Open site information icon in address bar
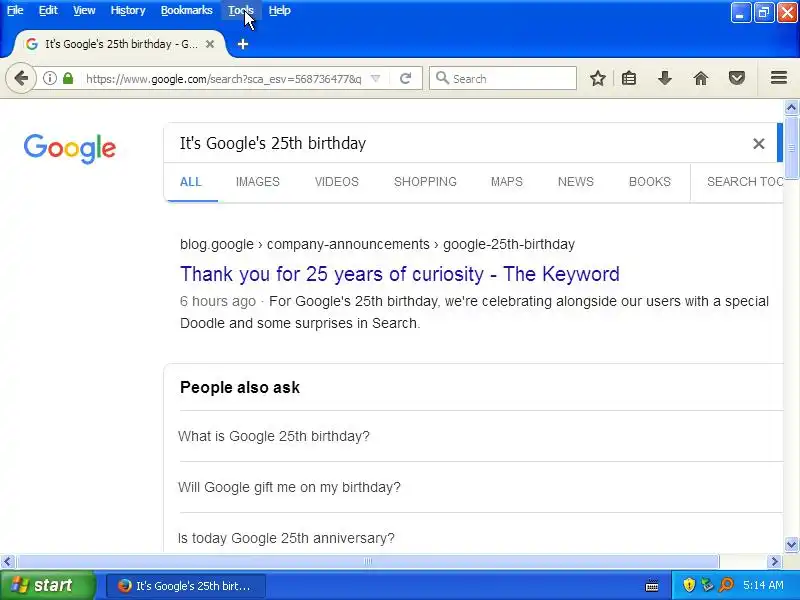Viewport: 800px width, 600px height. coord(49,78)
